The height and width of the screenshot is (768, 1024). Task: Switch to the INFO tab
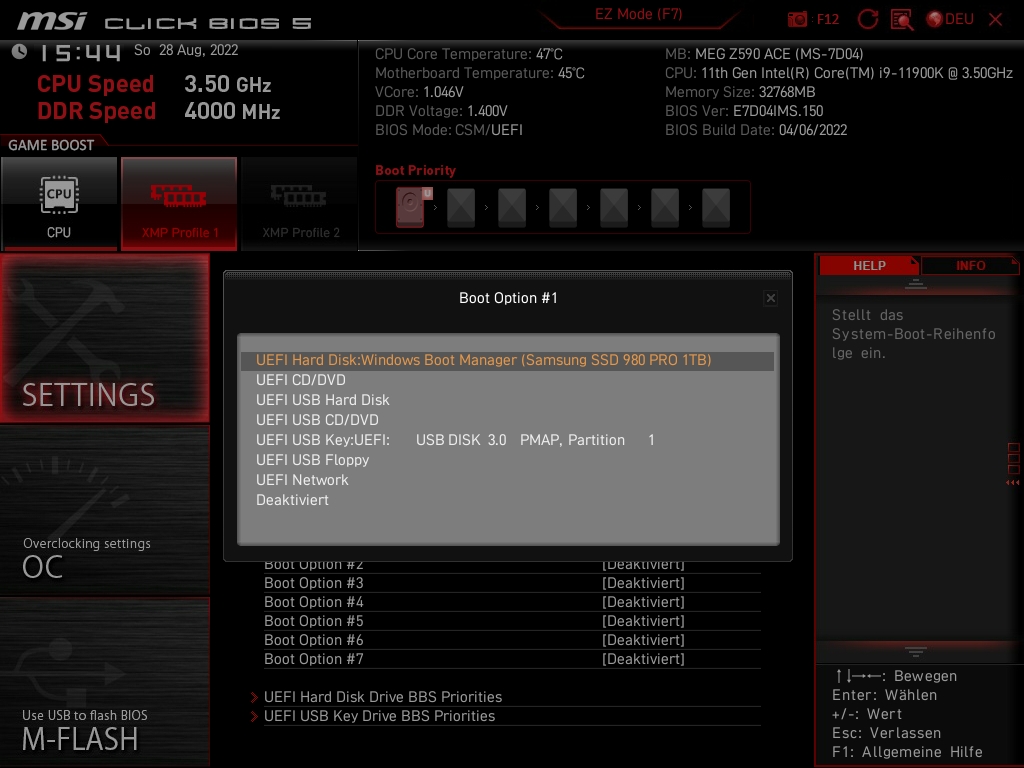(x=970, y=266)
